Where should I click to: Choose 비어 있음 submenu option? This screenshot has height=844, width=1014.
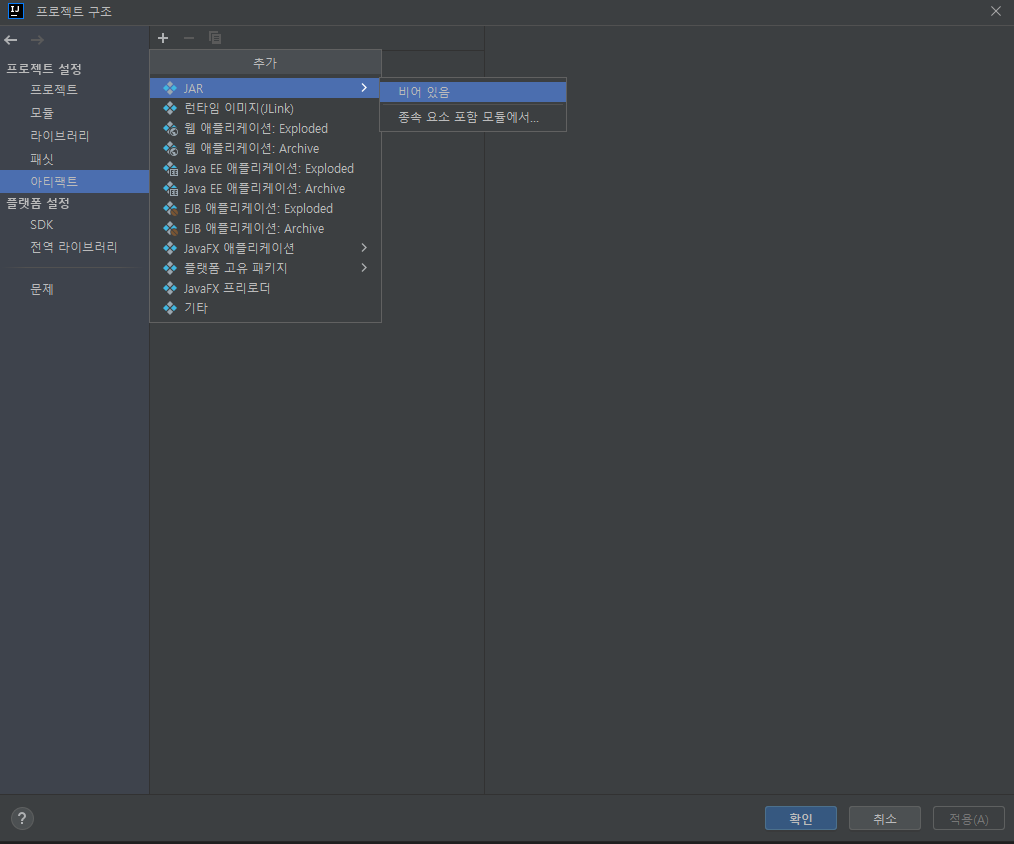click(x=473, y=92)
